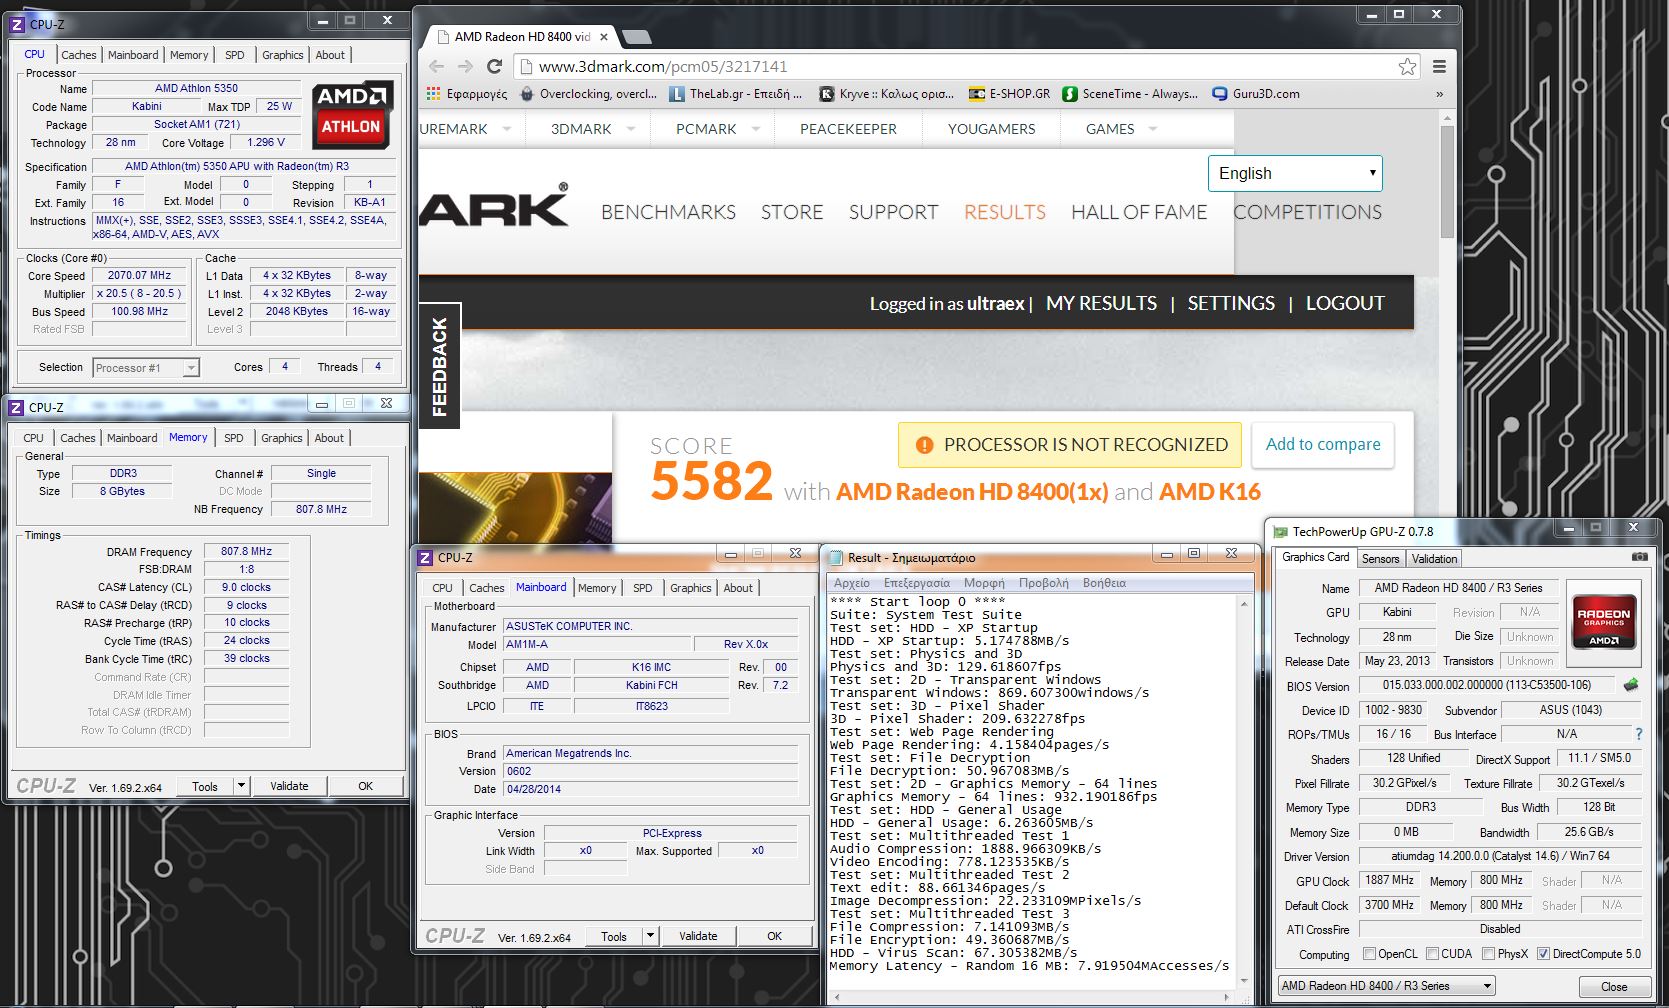Close the AMD Radeon HD 8400 browser tab
The height and width of the screenshot is (1008, 1669).
click(604, 37)
